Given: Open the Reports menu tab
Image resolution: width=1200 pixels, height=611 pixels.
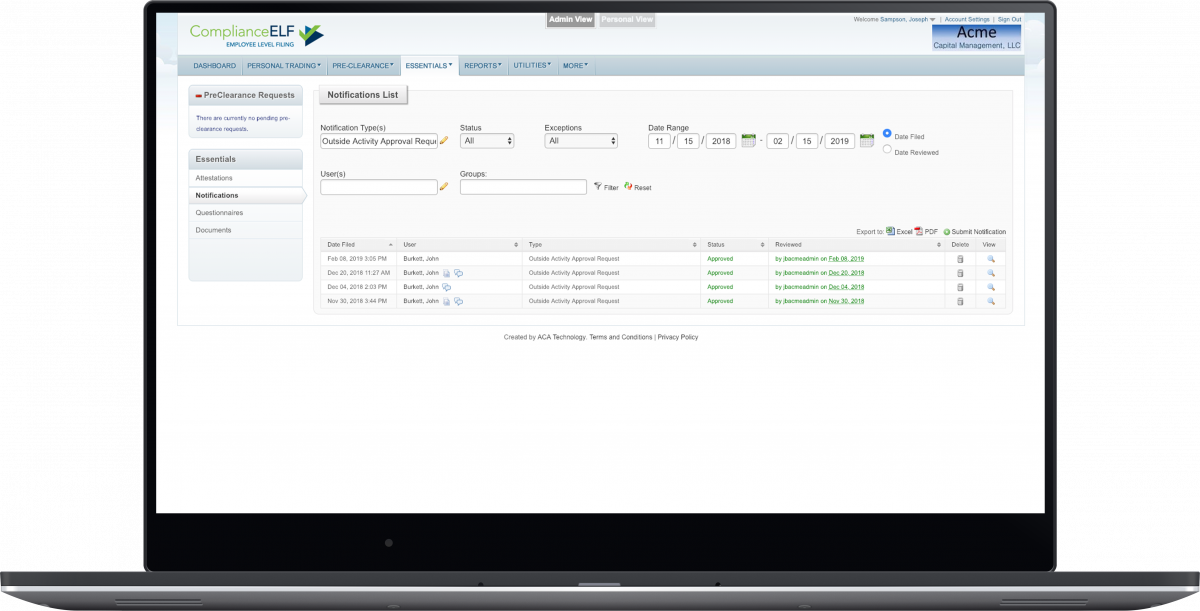Looking at the screenshot, I should coord(483,66).
